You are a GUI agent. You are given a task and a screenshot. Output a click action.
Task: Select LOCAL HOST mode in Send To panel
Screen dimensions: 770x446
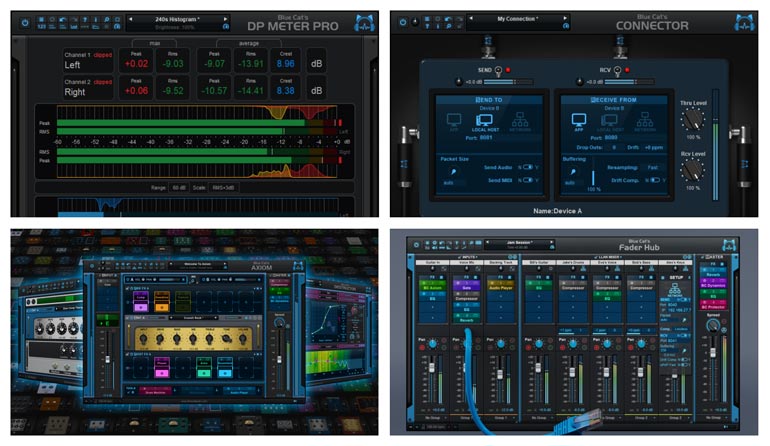tap(485, 122)
